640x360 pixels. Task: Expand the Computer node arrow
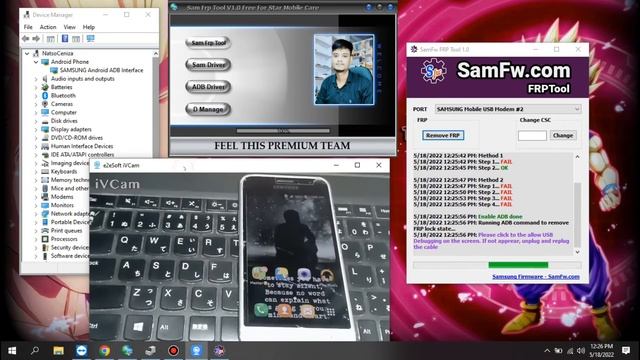[x=36, y=113]
